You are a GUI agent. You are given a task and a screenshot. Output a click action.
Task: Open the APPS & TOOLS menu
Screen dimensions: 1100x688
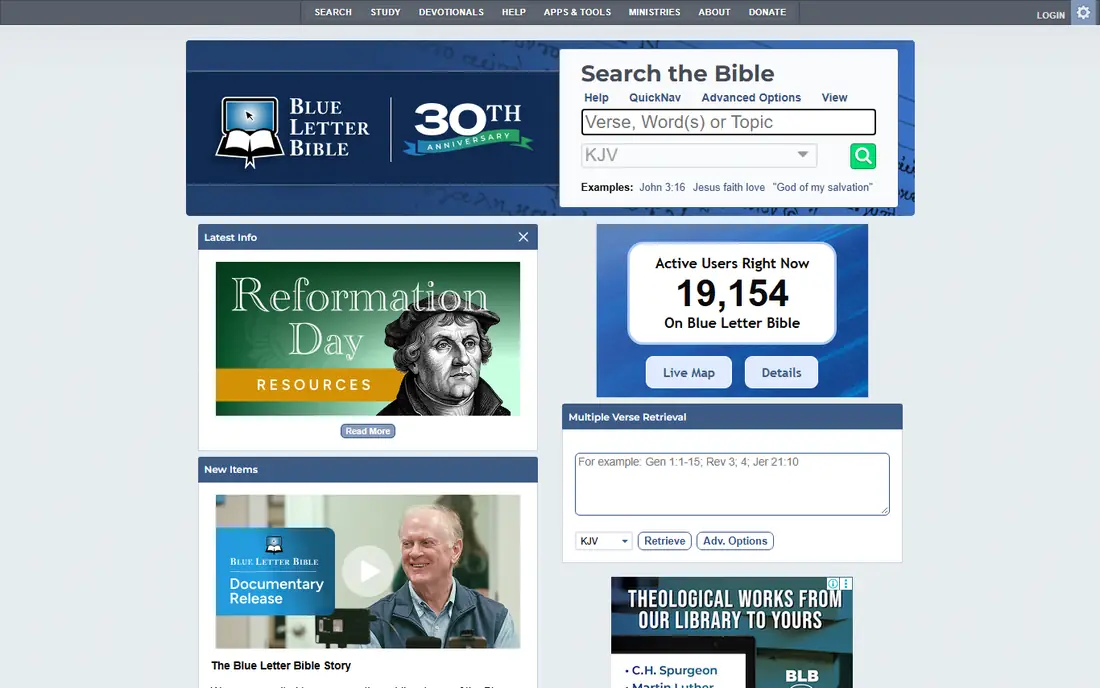577,12
